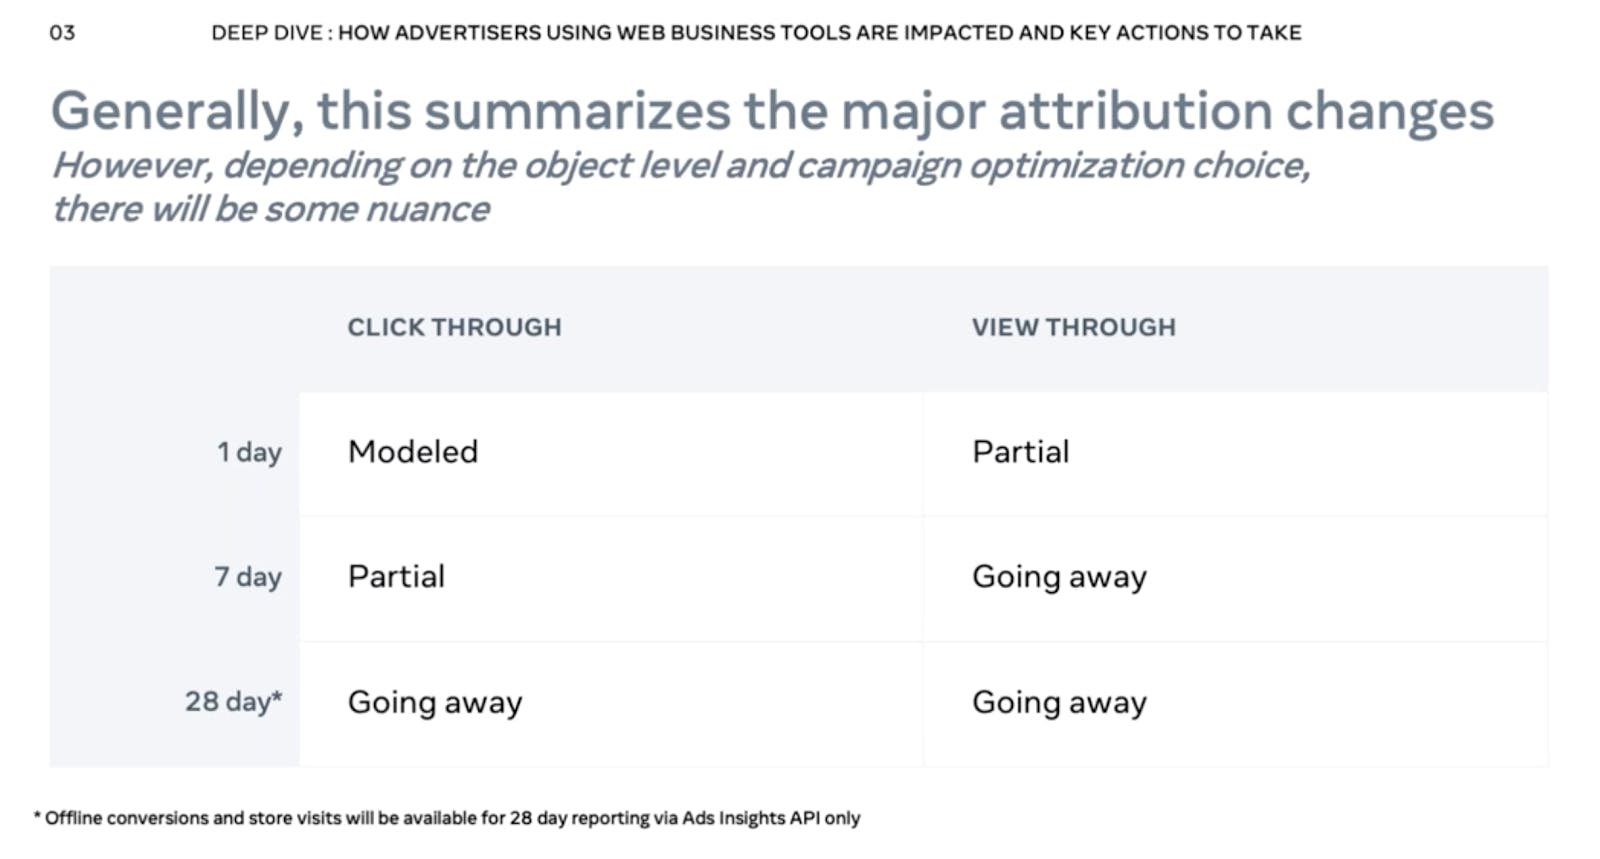Click the 'VIEW THROUGH' column header
This screenshot has width=1600, height=859.
1073,327
